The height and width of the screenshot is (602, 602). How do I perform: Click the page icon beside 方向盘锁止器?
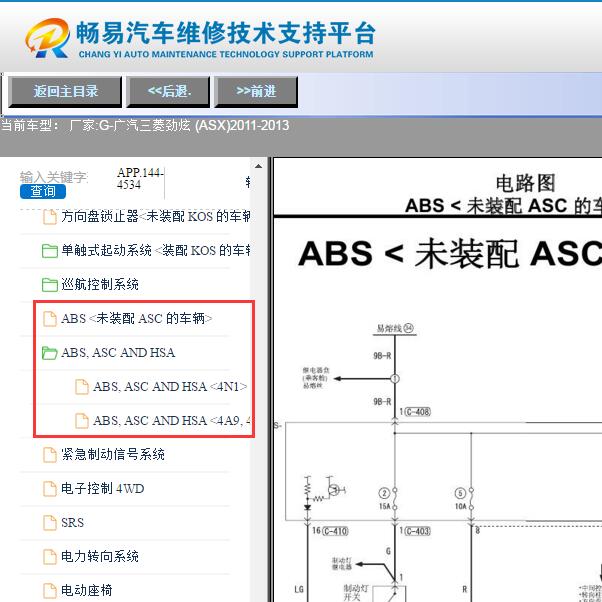[50, 217]
